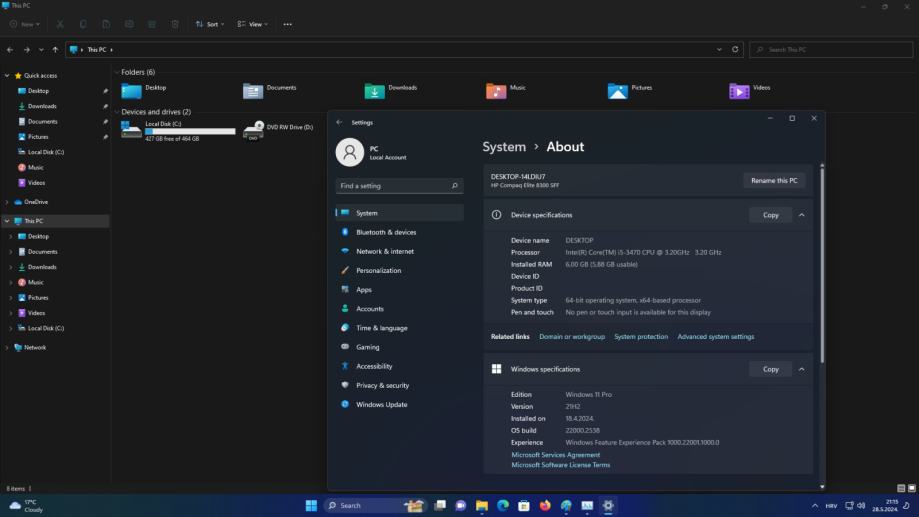Click the Rename this PC button

click(x=774, y=180)
